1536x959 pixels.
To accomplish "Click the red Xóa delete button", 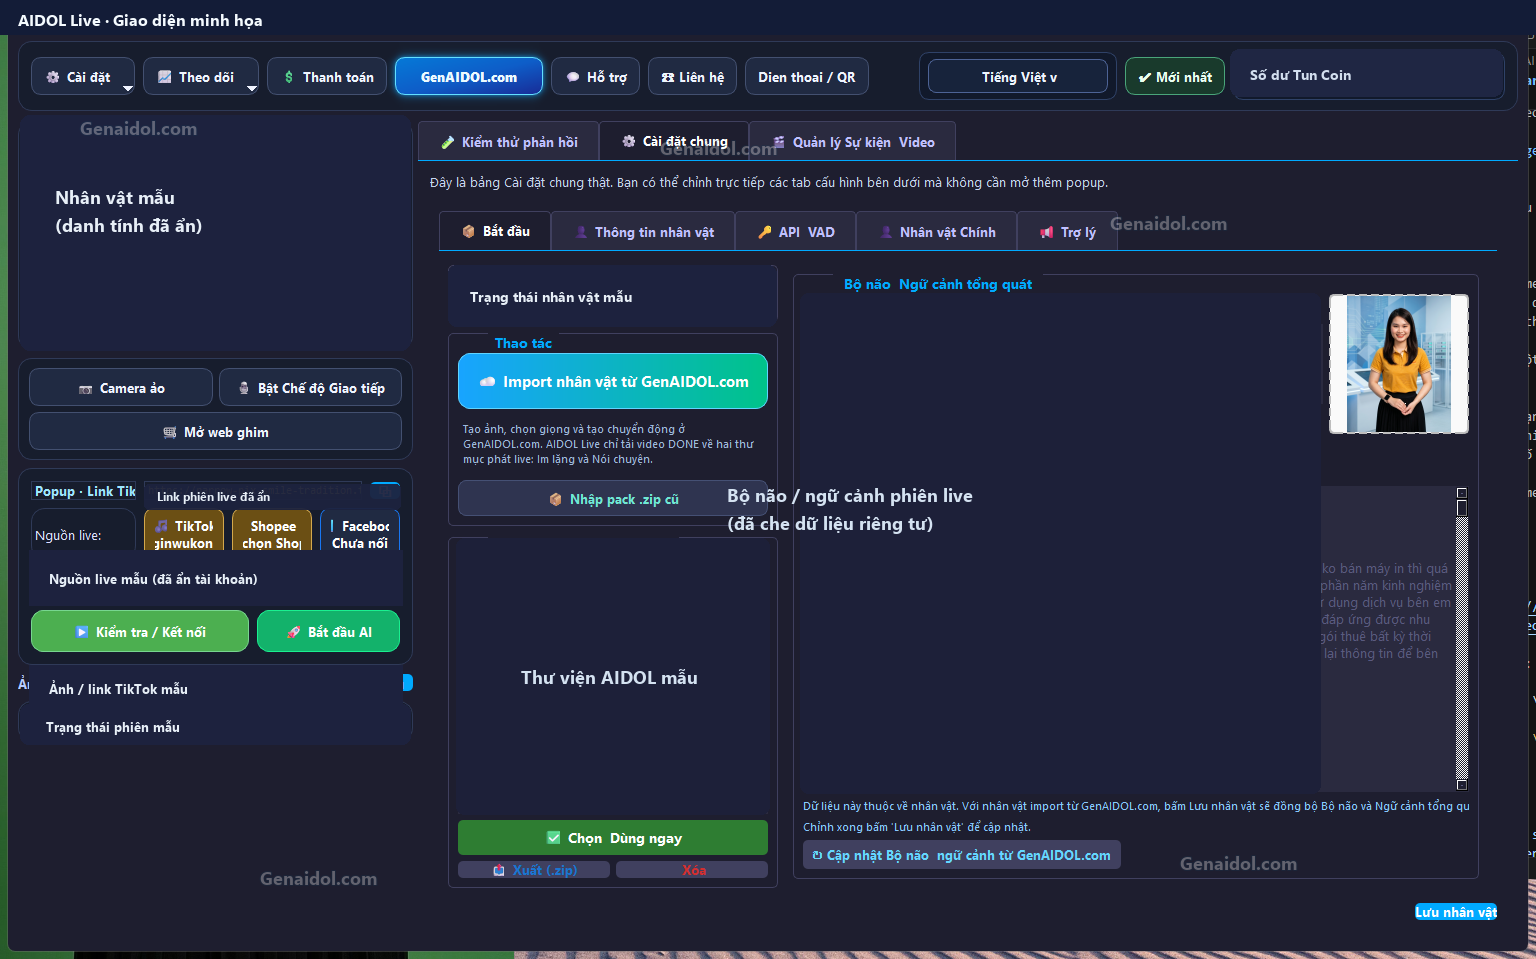I will coord(692,870).
